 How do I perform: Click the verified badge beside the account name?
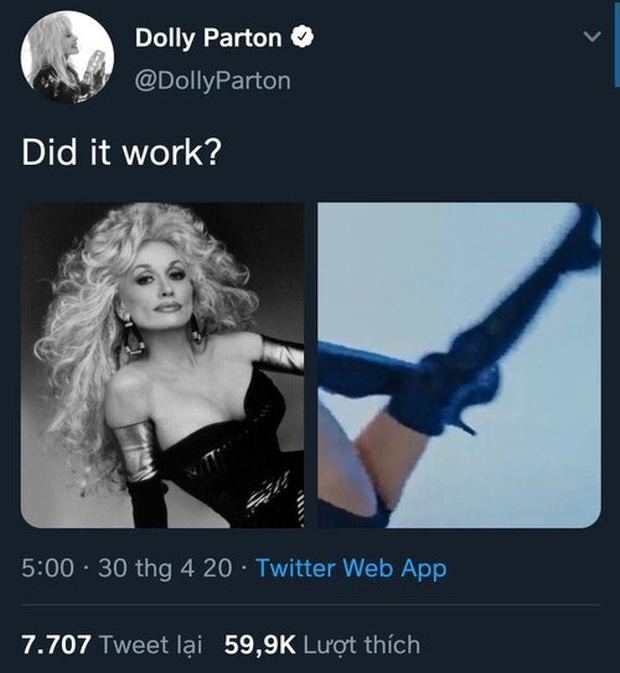point(302,37)
